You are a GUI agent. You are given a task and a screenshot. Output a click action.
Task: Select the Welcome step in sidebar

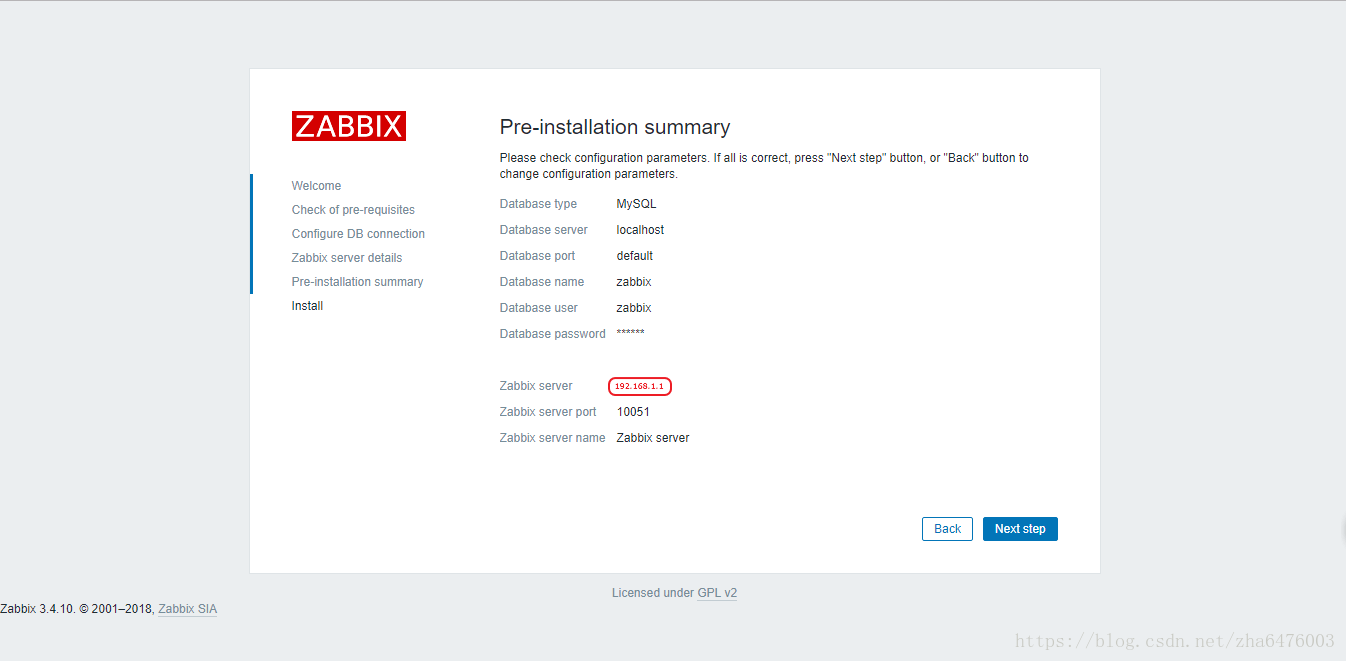coord(316,186)
